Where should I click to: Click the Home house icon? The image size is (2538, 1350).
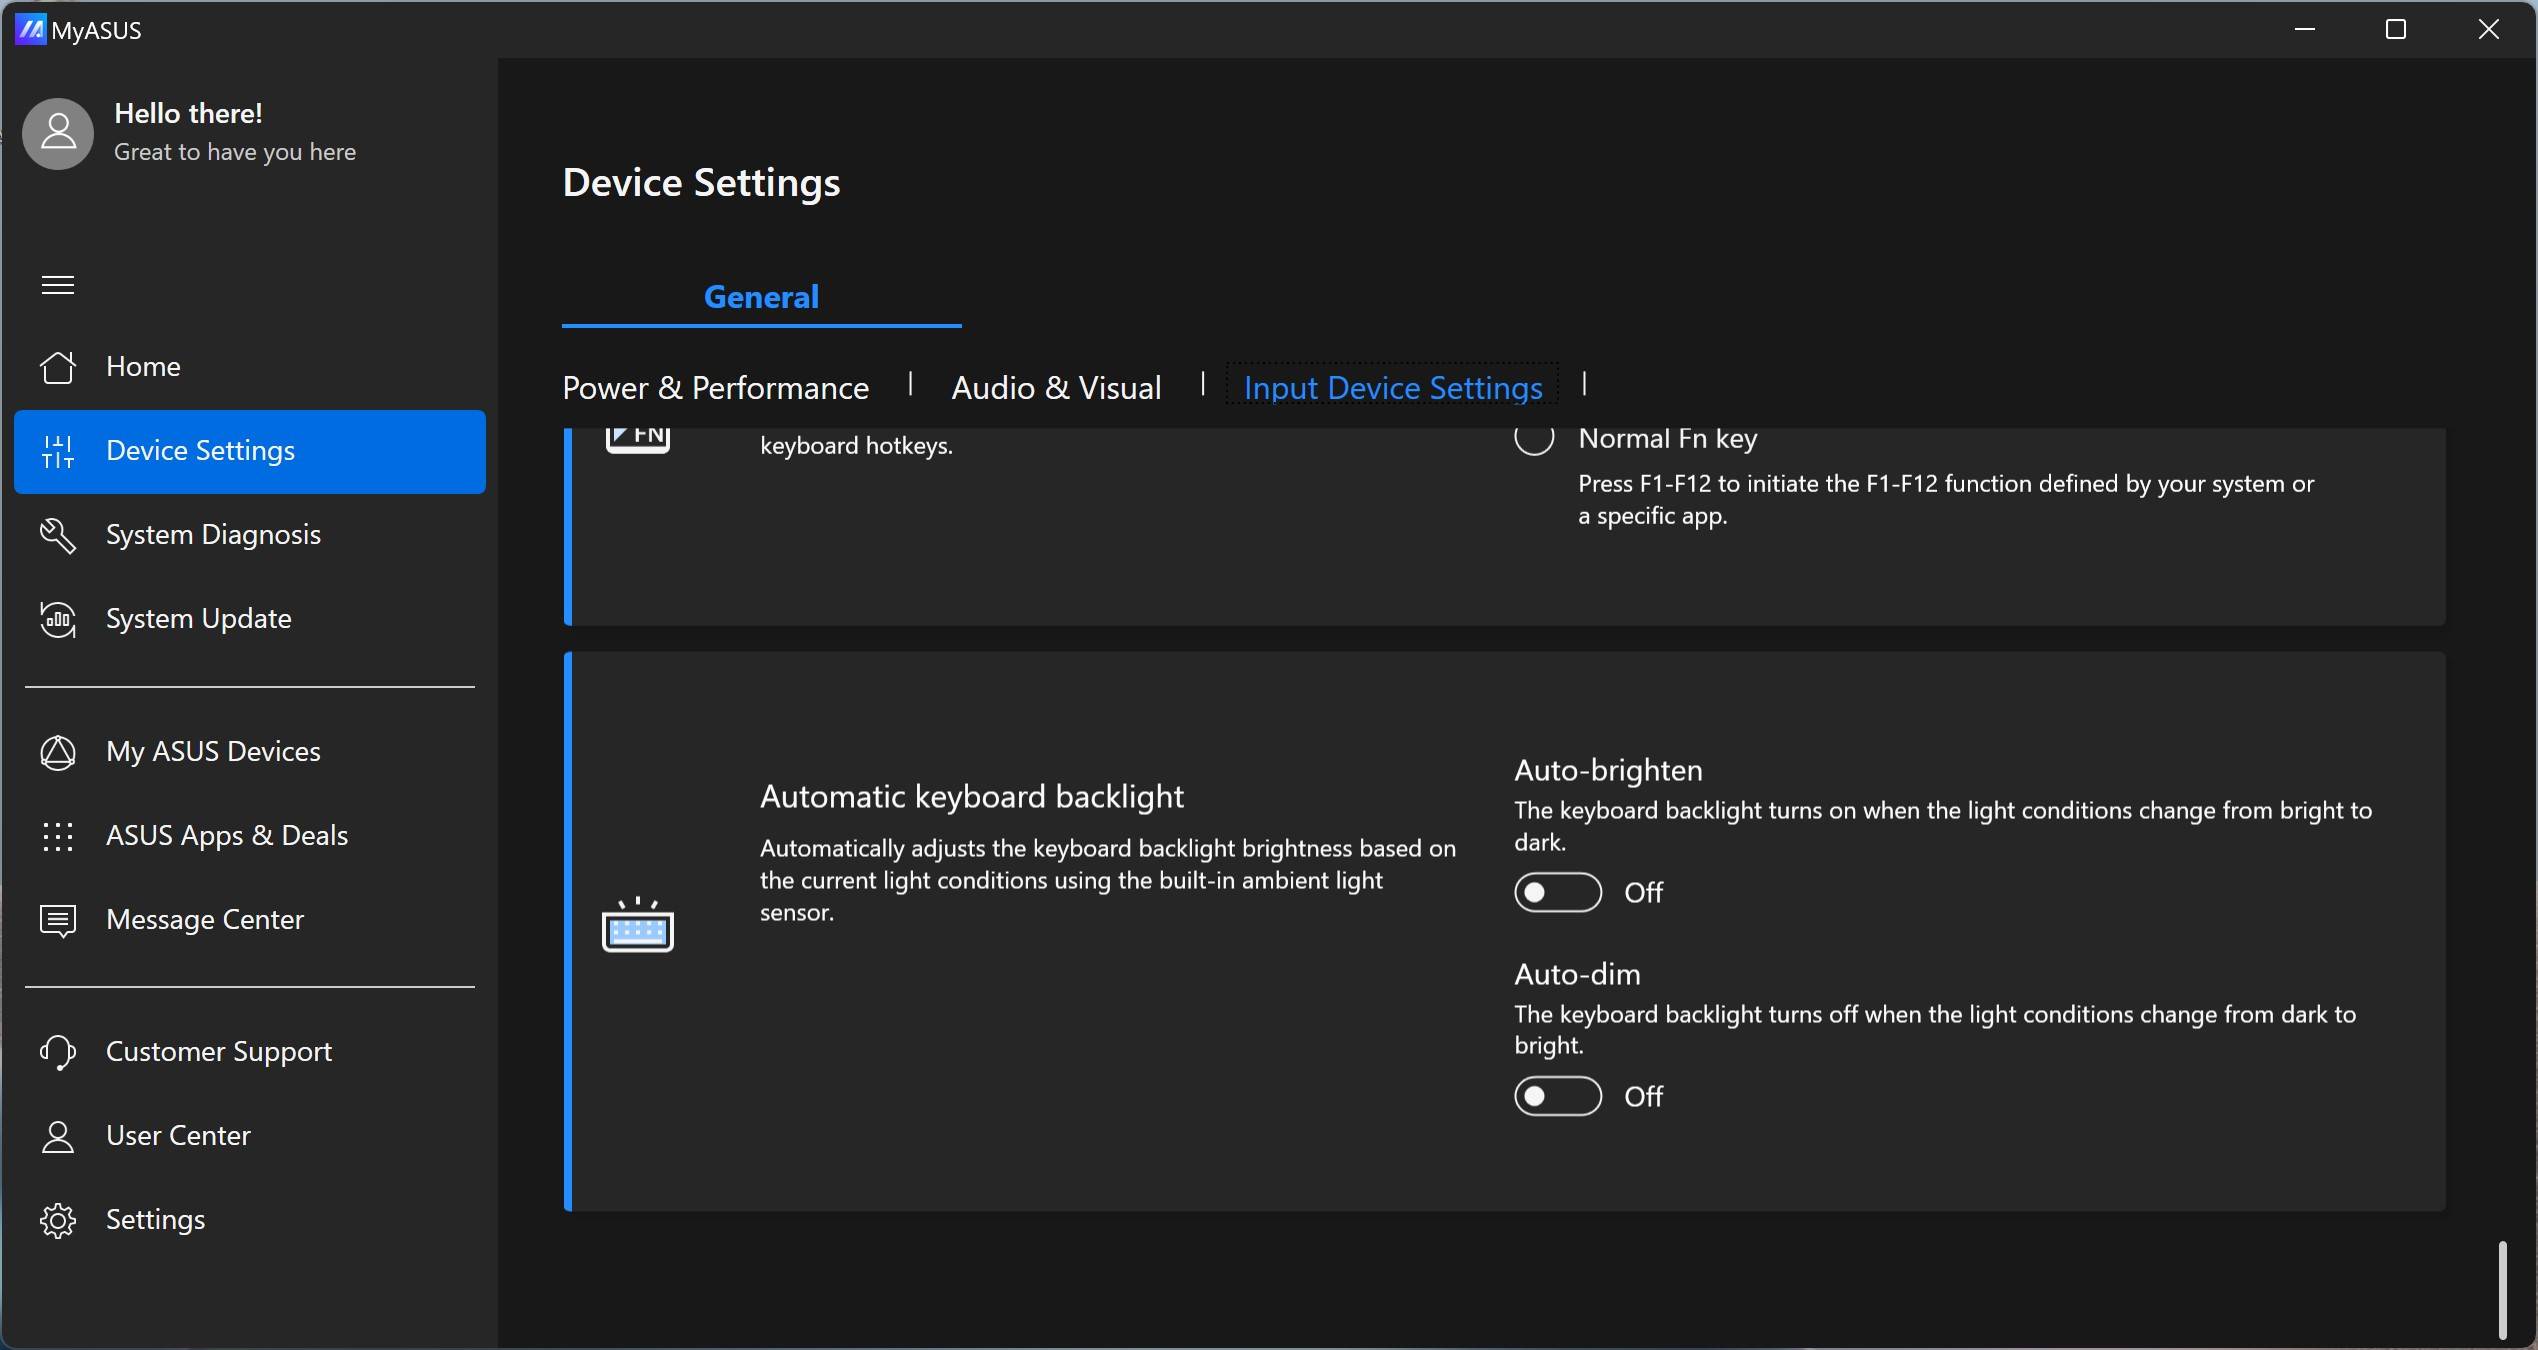click(x=58, y=367)
